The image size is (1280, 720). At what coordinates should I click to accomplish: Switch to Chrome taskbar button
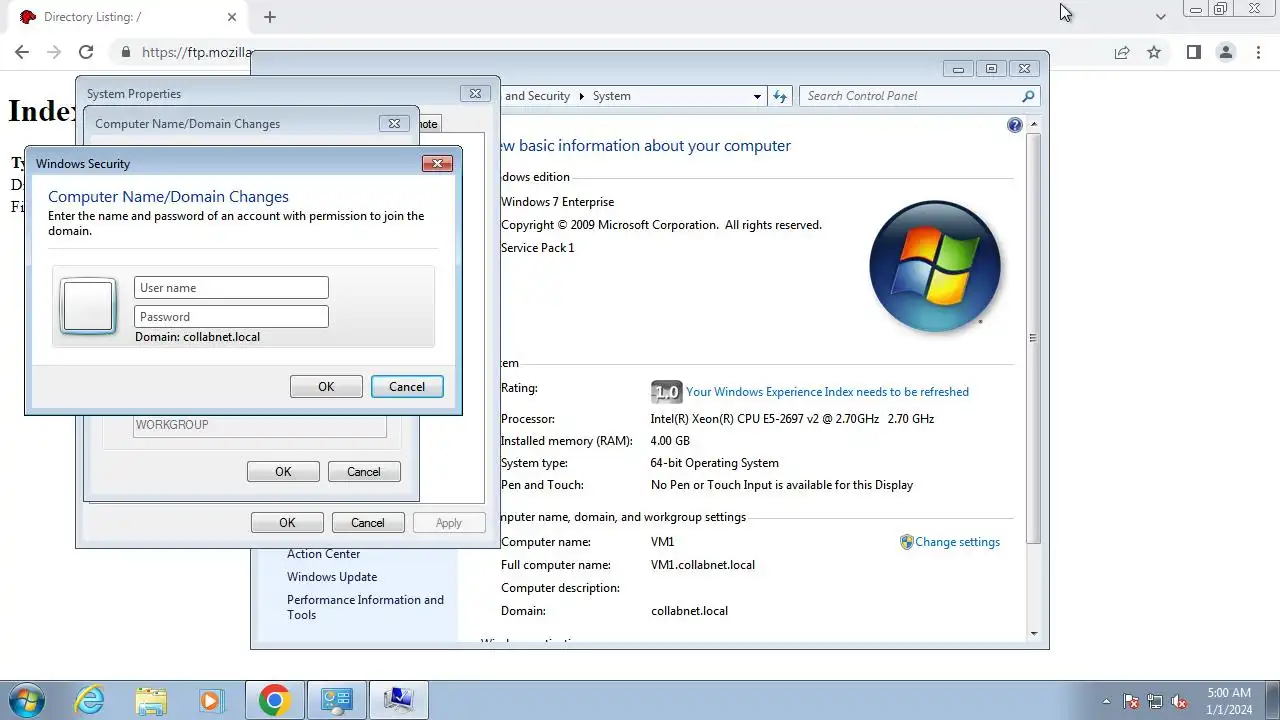[275, 700]
